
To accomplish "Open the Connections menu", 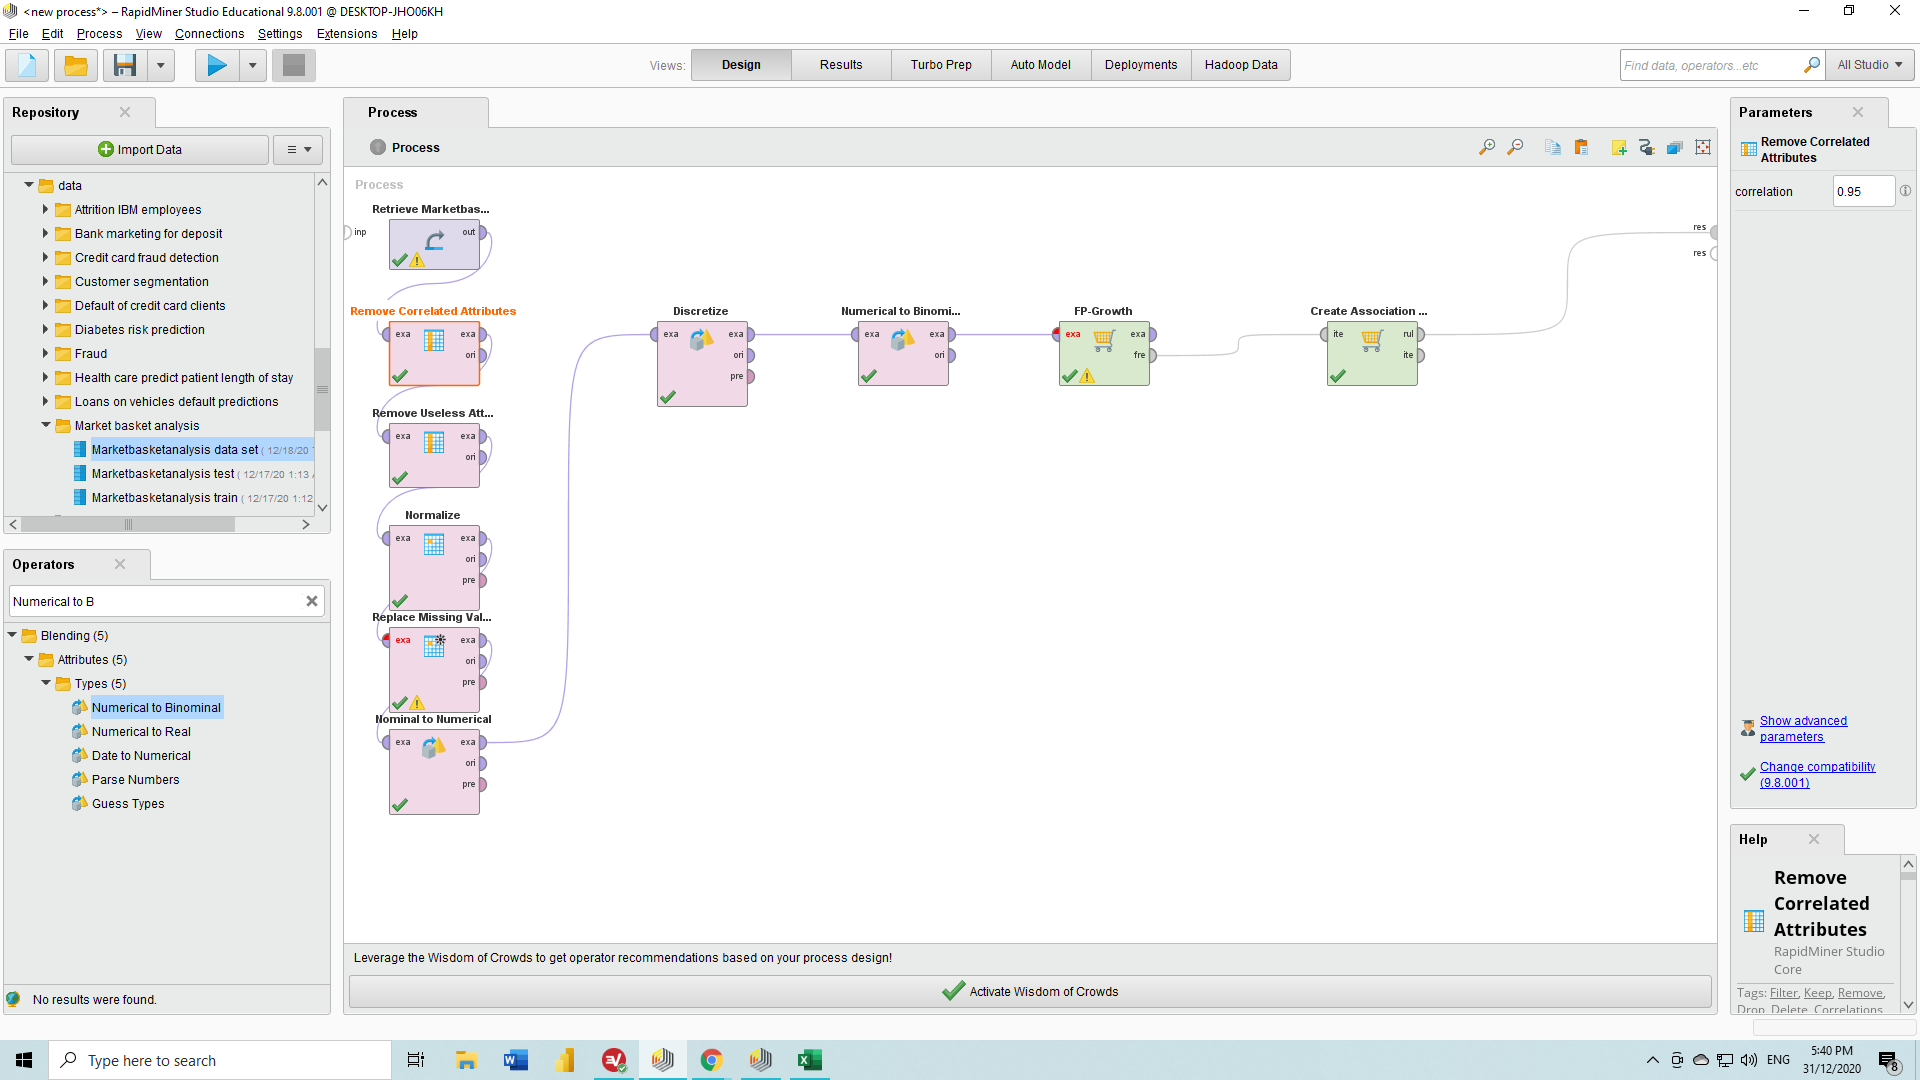I will [x=209, y=34].
